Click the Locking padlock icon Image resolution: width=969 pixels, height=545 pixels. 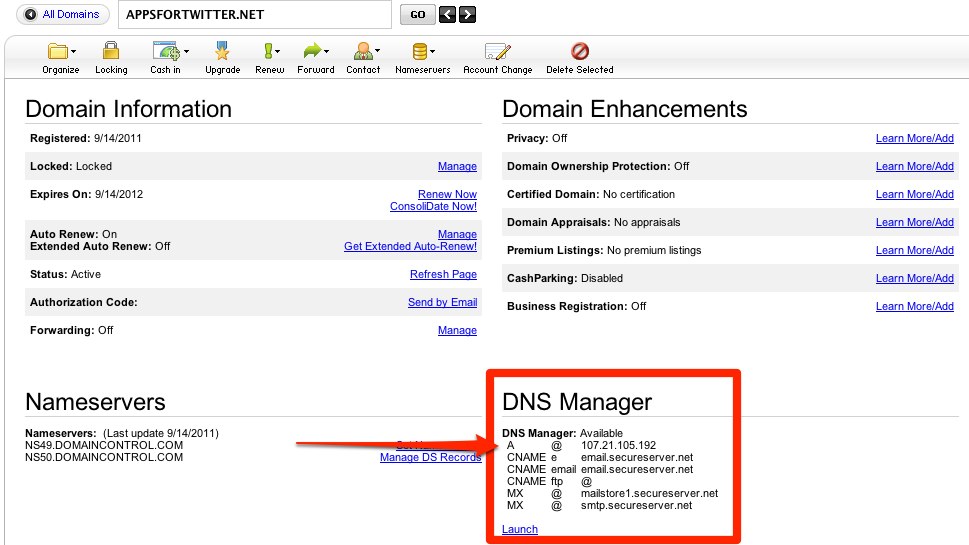pos(111,51)
